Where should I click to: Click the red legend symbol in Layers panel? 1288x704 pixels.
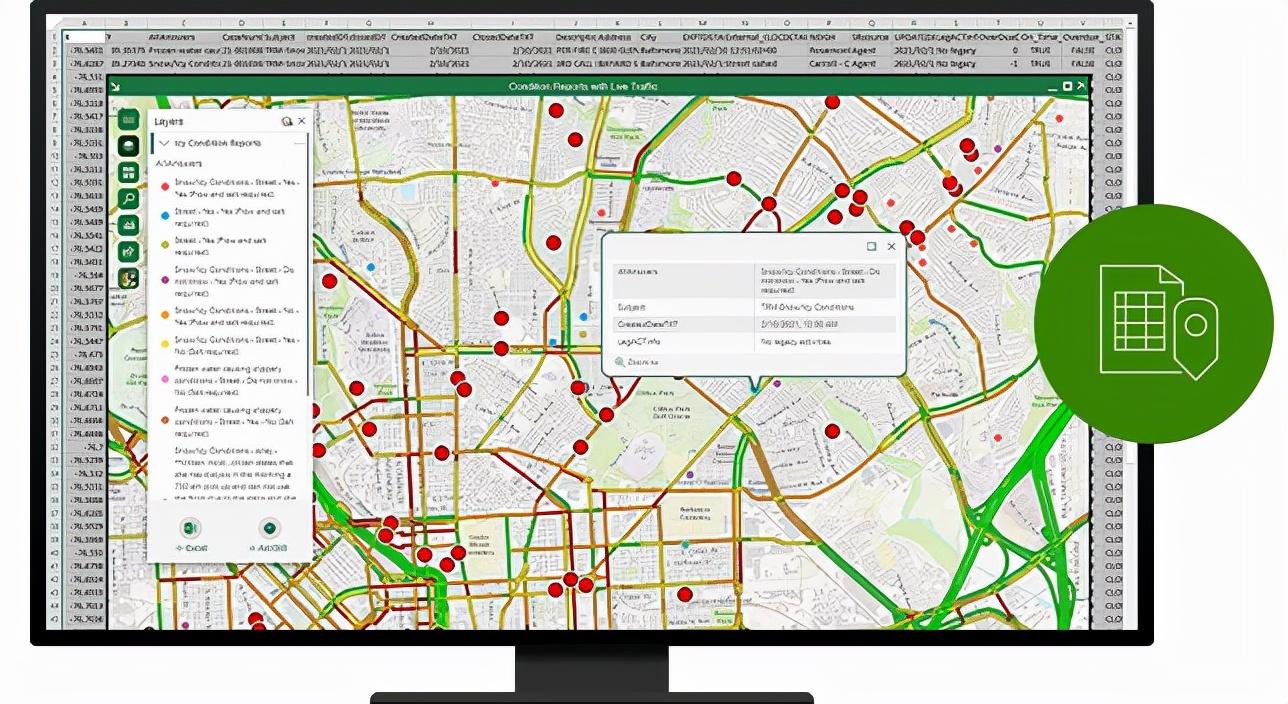165,187
